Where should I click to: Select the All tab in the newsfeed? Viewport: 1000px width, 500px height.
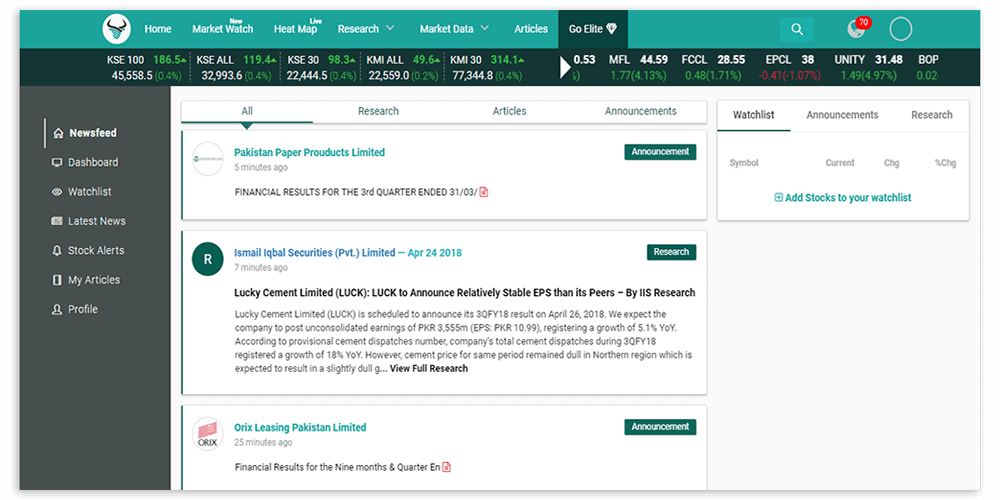click(247, 112)
